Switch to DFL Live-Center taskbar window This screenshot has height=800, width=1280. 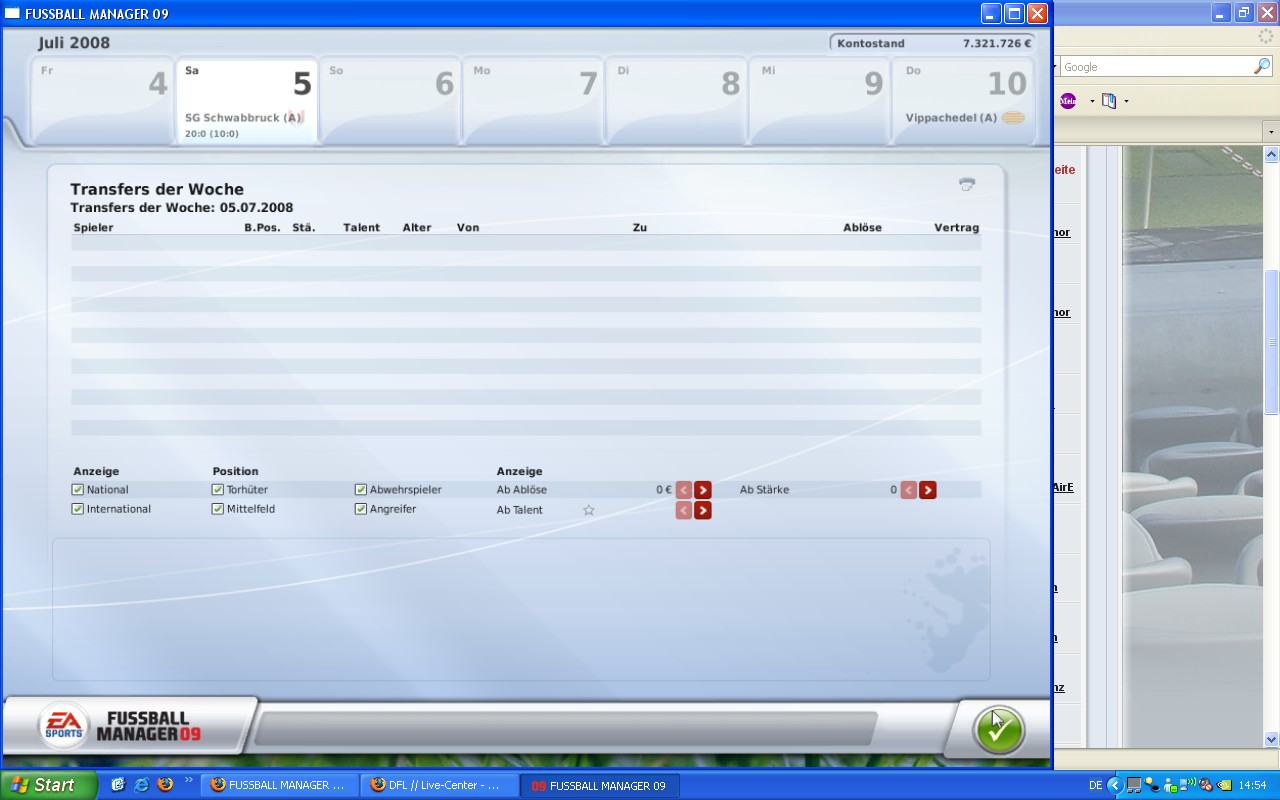coord(437,785)
